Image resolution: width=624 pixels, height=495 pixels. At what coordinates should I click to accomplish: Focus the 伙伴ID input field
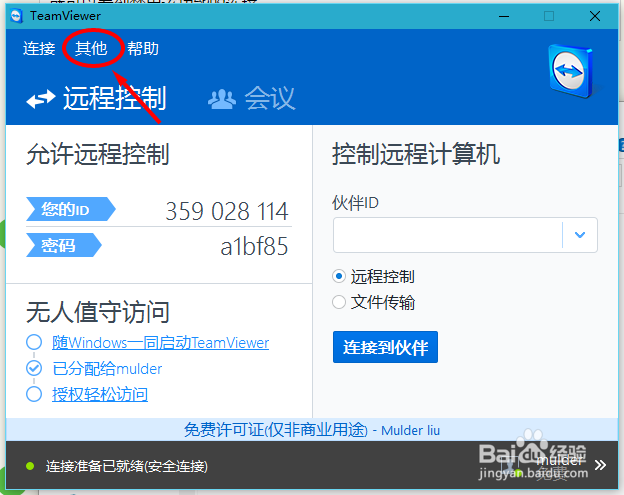[x=448, y=235]
